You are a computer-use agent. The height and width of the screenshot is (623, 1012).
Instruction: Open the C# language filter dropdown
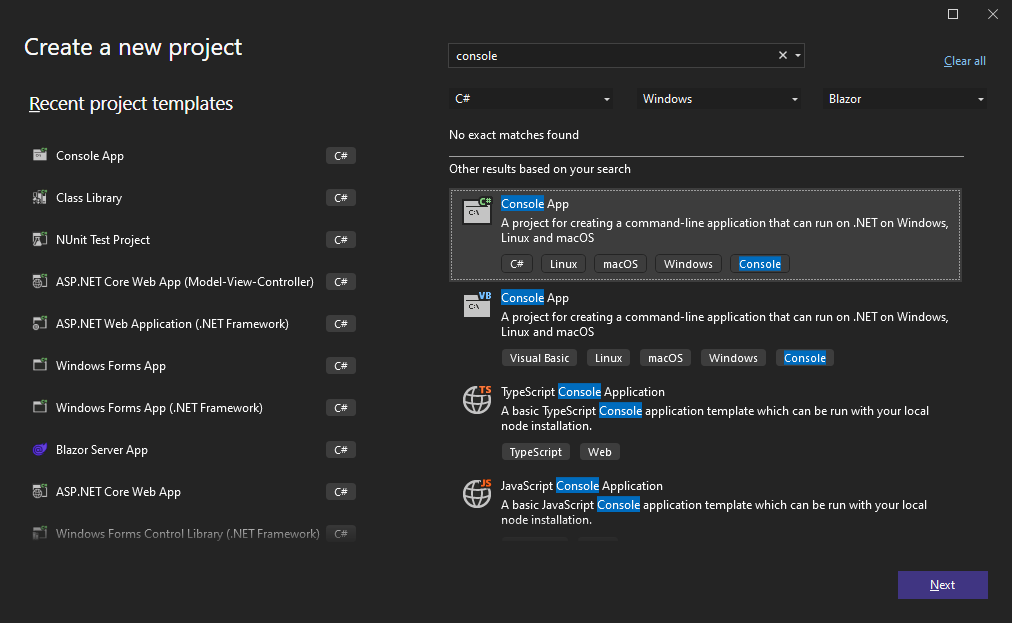coord(531,98)
